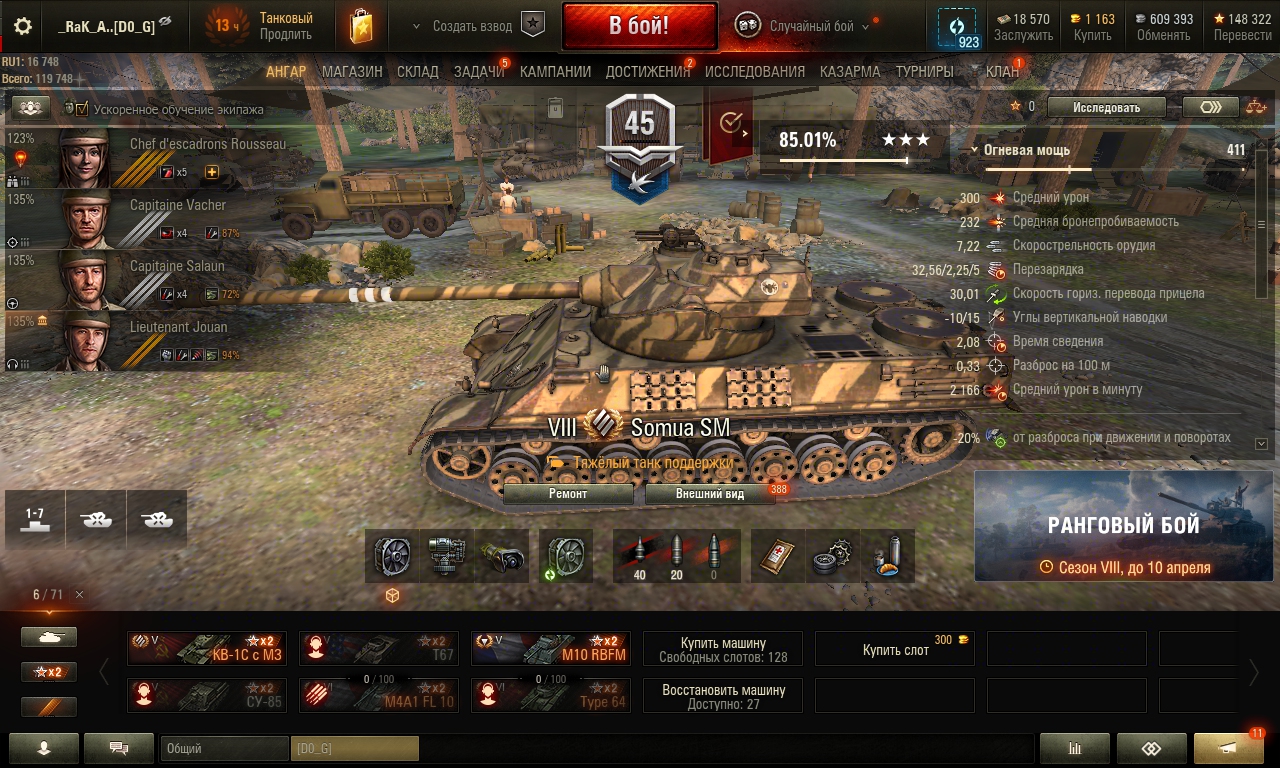Screen dimensions: 1280x768
Task: Toggle the x2 bonus carousel filter
Action: click(49, 672)
